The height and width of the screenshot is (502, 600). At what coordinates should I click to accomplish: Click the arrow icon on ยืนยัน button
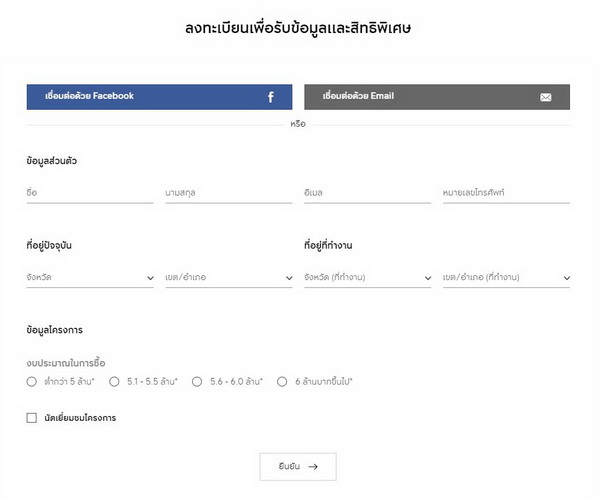click(x=313, y=466)
